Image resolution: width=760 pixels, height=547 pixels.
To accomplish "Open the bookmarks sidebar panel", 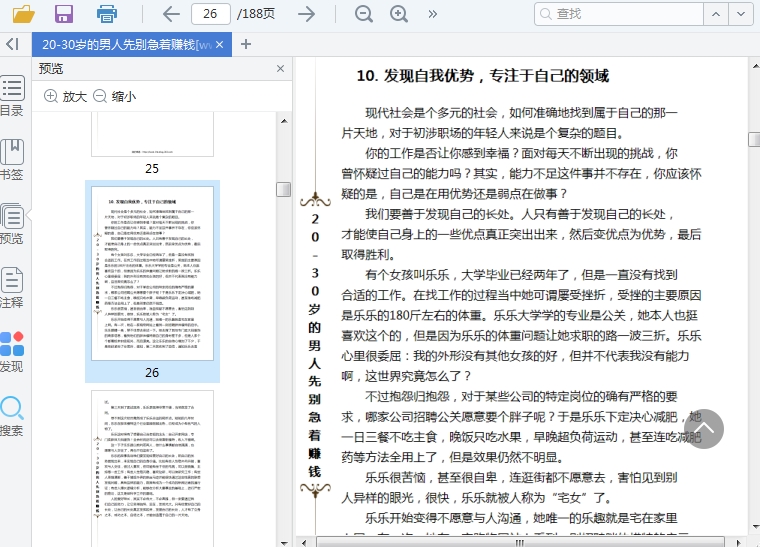I will point(12,160).
